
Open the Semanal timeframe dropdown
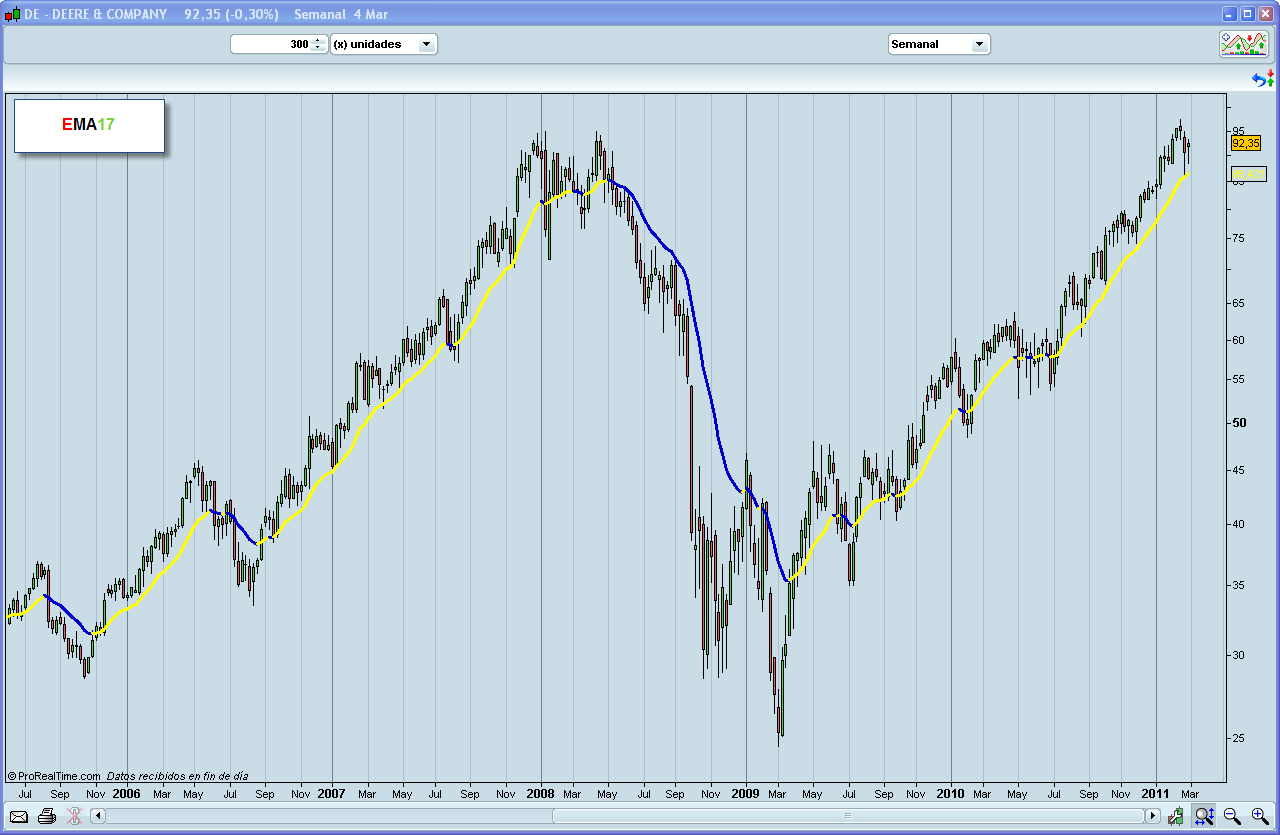click(x=938, y=44)
